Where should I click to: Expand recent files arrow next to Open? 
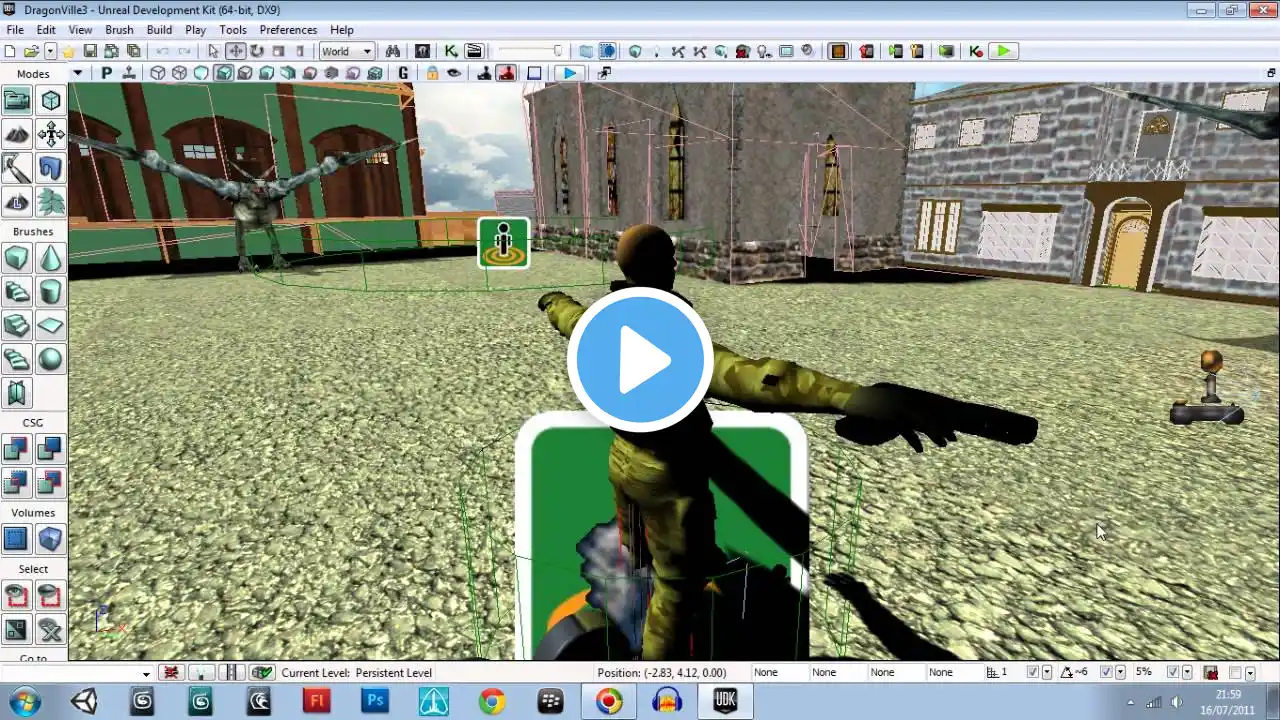coord(50,51)
